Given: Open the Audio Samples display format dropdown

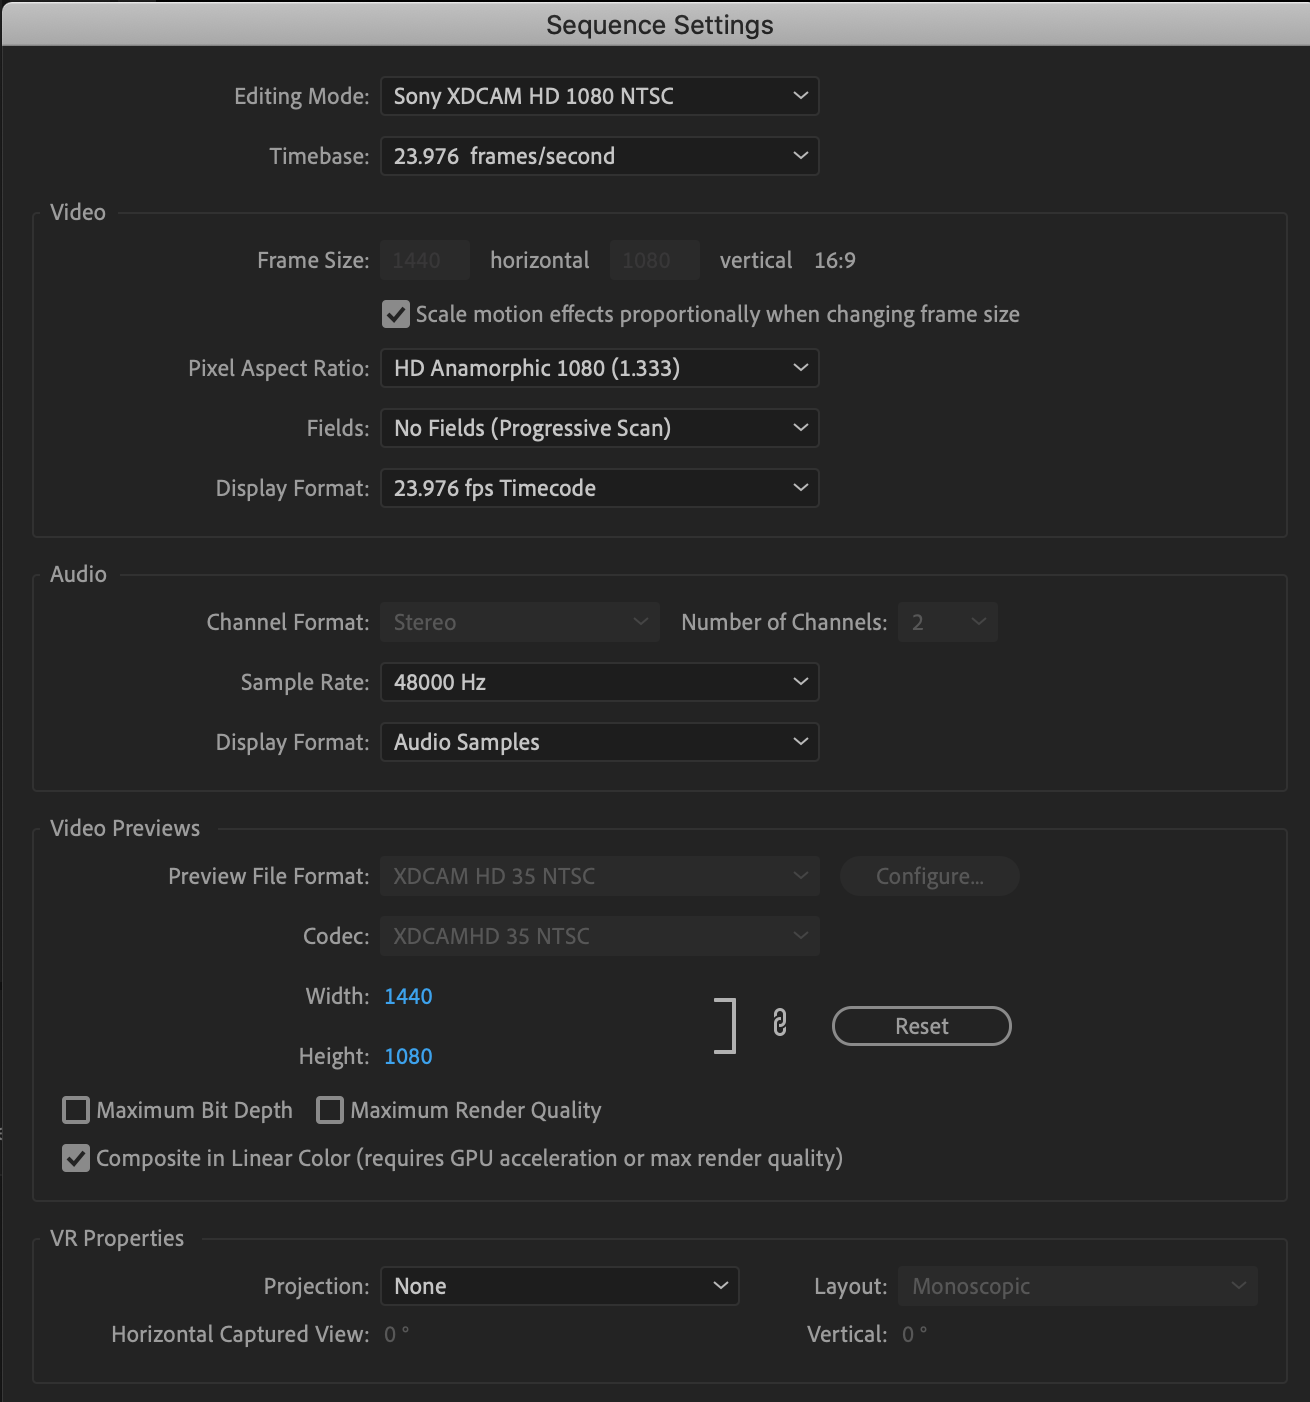Looking at the screenshot, I should (x=599, y=743).
